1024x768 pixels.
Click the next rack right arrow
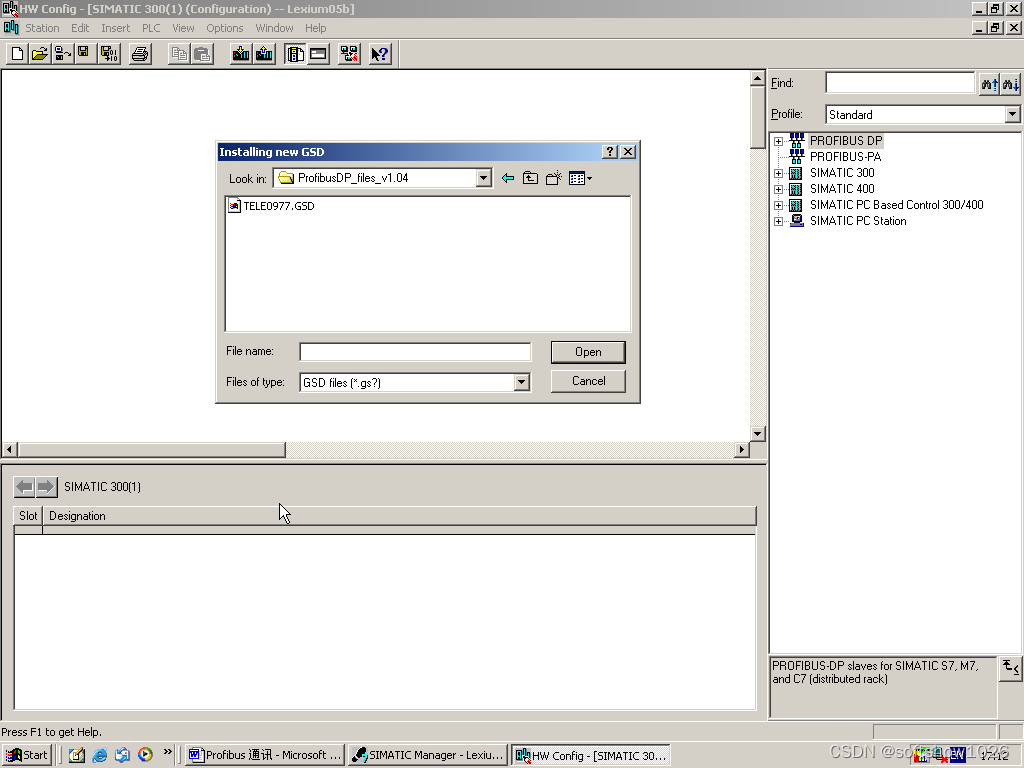click(x=46, y=487)
